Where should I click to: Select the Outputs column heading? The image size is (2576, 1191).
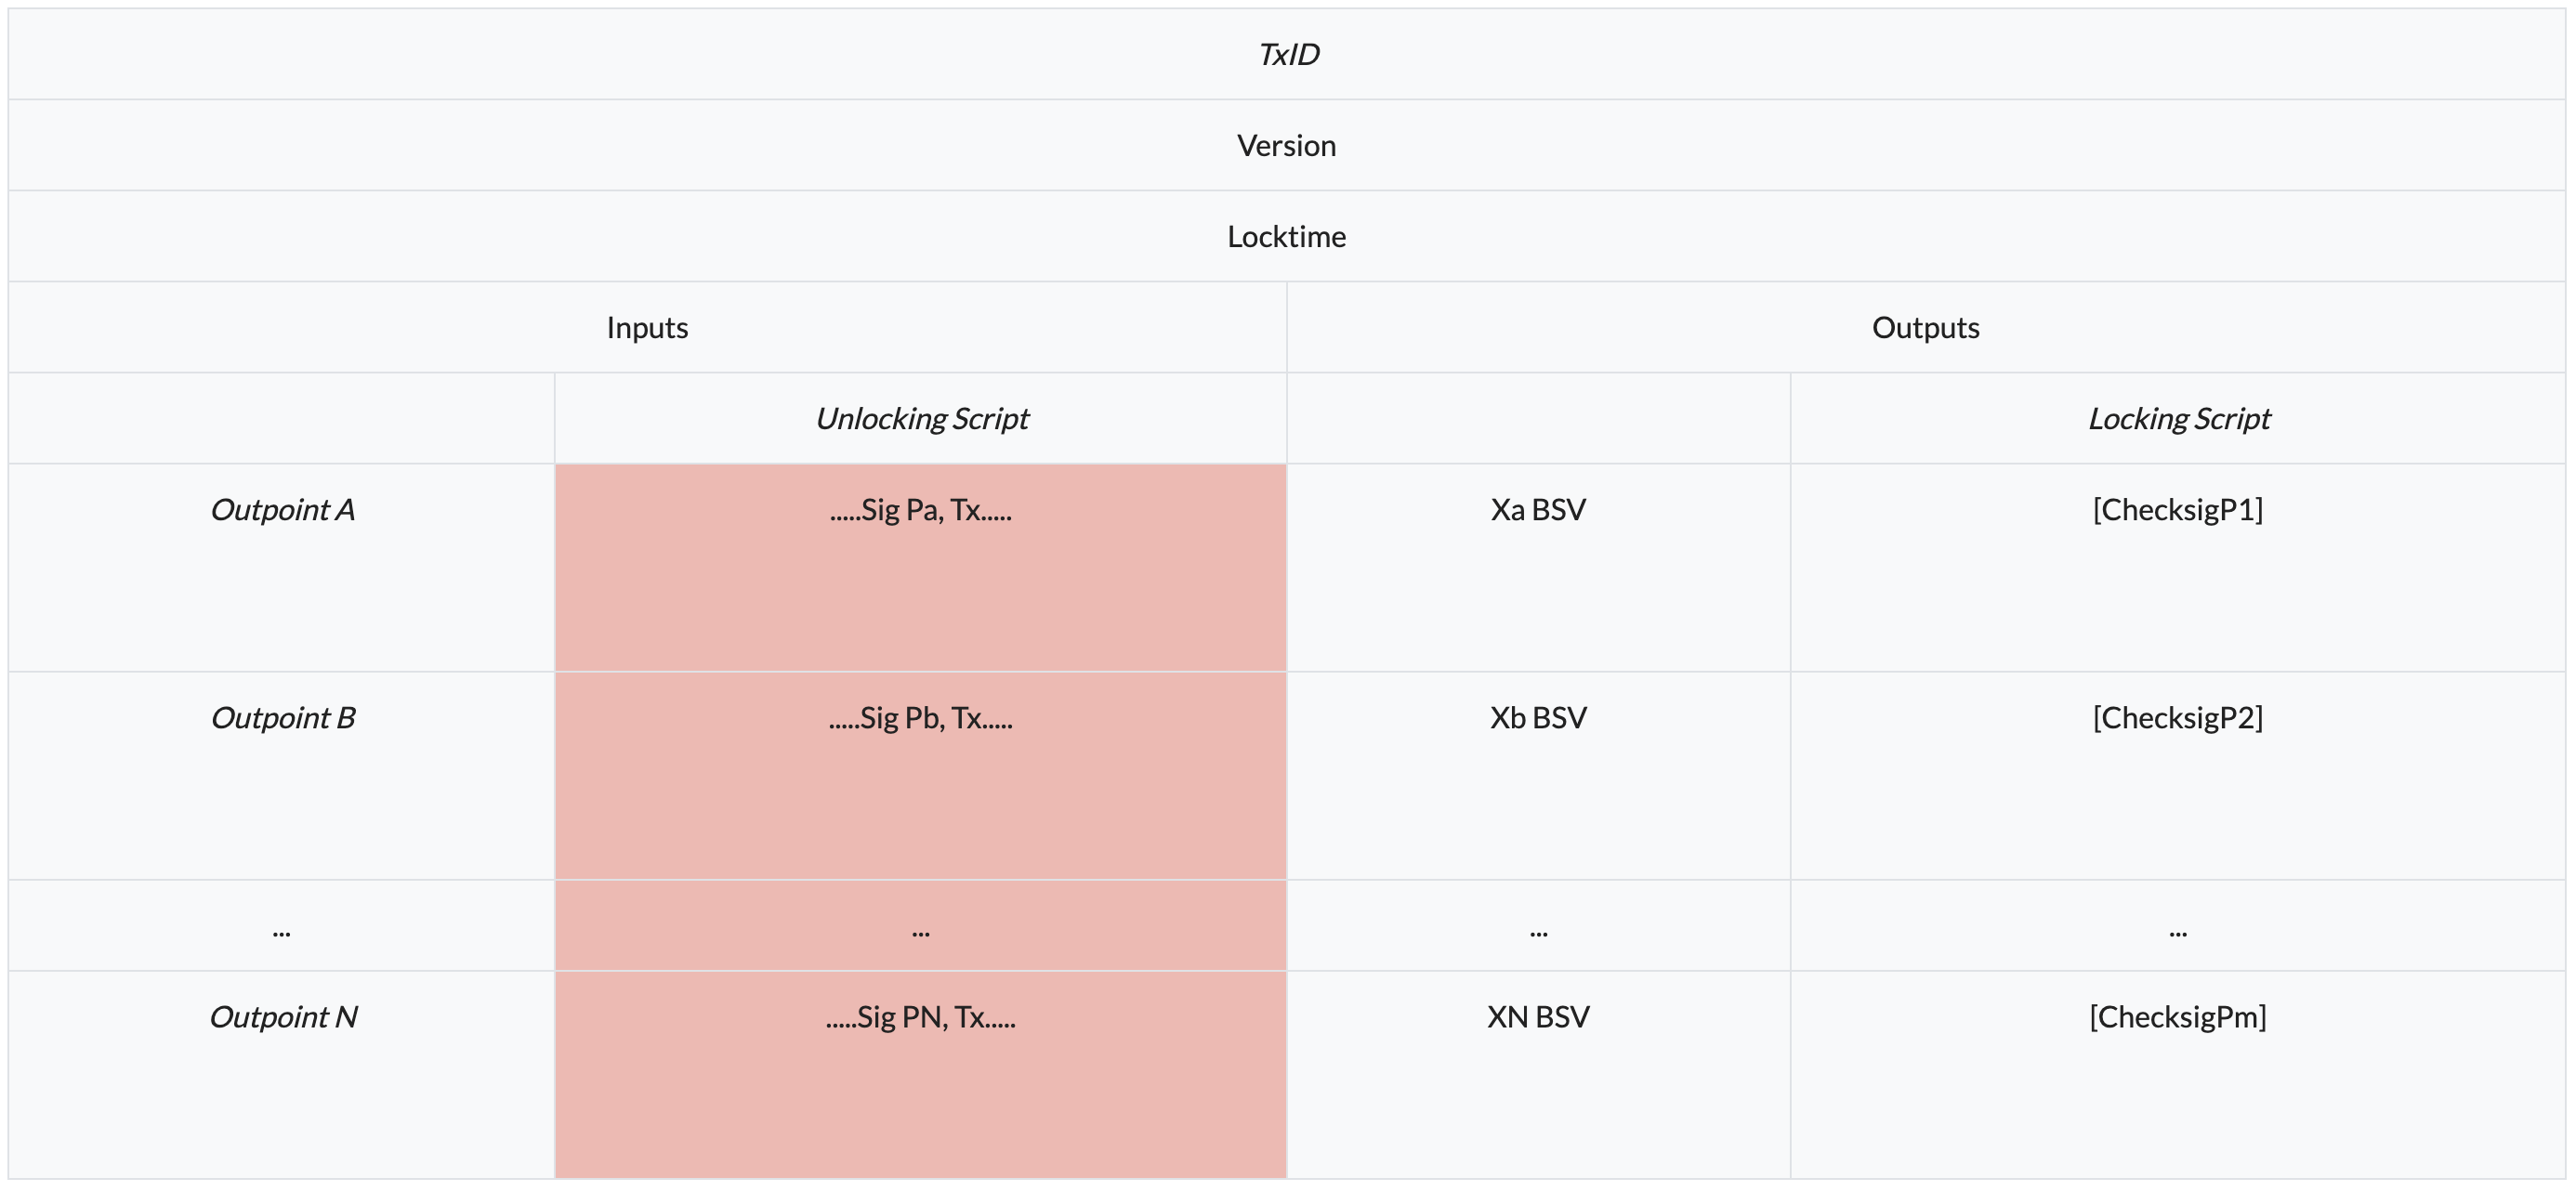tap(1925, 328)
